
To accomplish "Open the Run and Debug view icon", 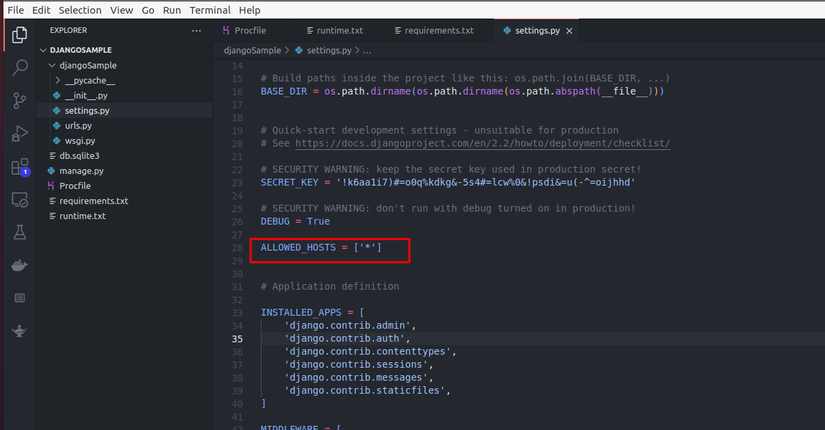I will point(19,134).
